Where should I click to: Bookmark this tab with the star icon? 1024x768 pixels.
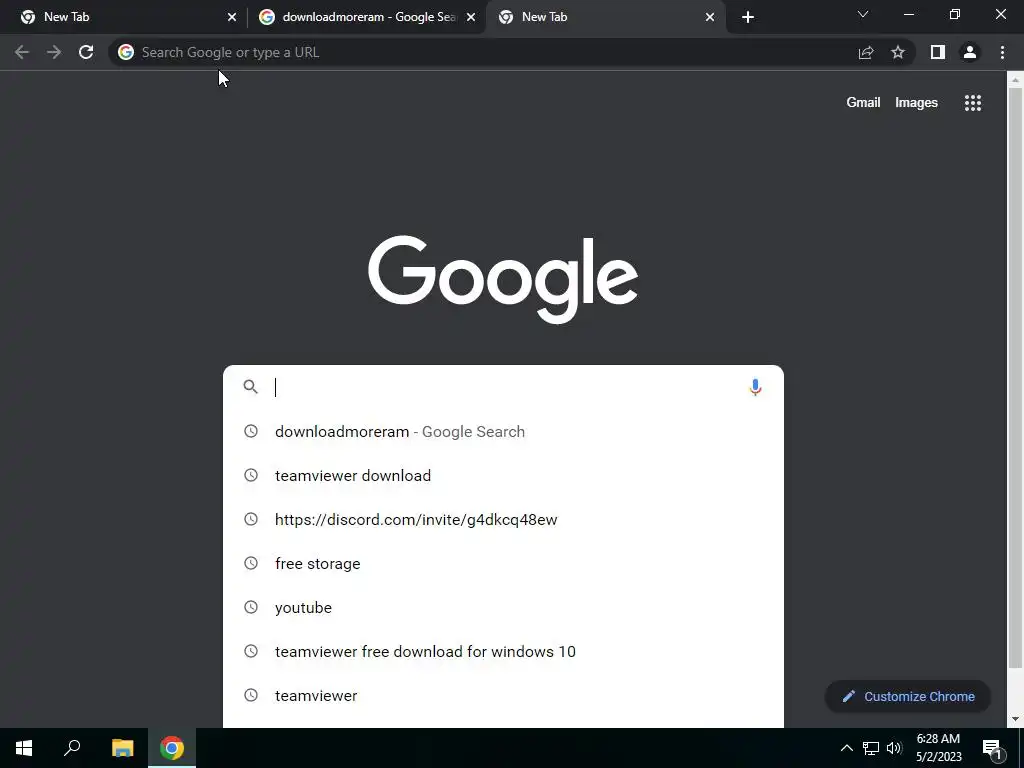tap(898, 52)
